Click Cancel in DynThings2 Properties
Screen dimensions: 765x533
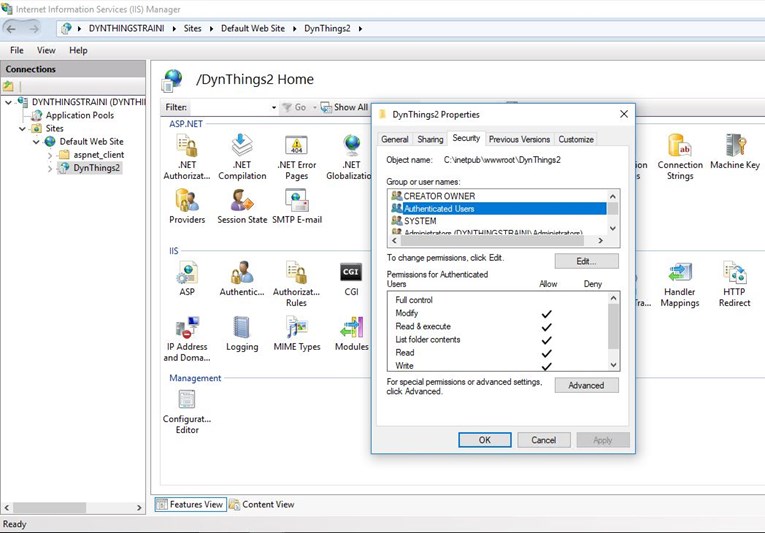[544, 440]
